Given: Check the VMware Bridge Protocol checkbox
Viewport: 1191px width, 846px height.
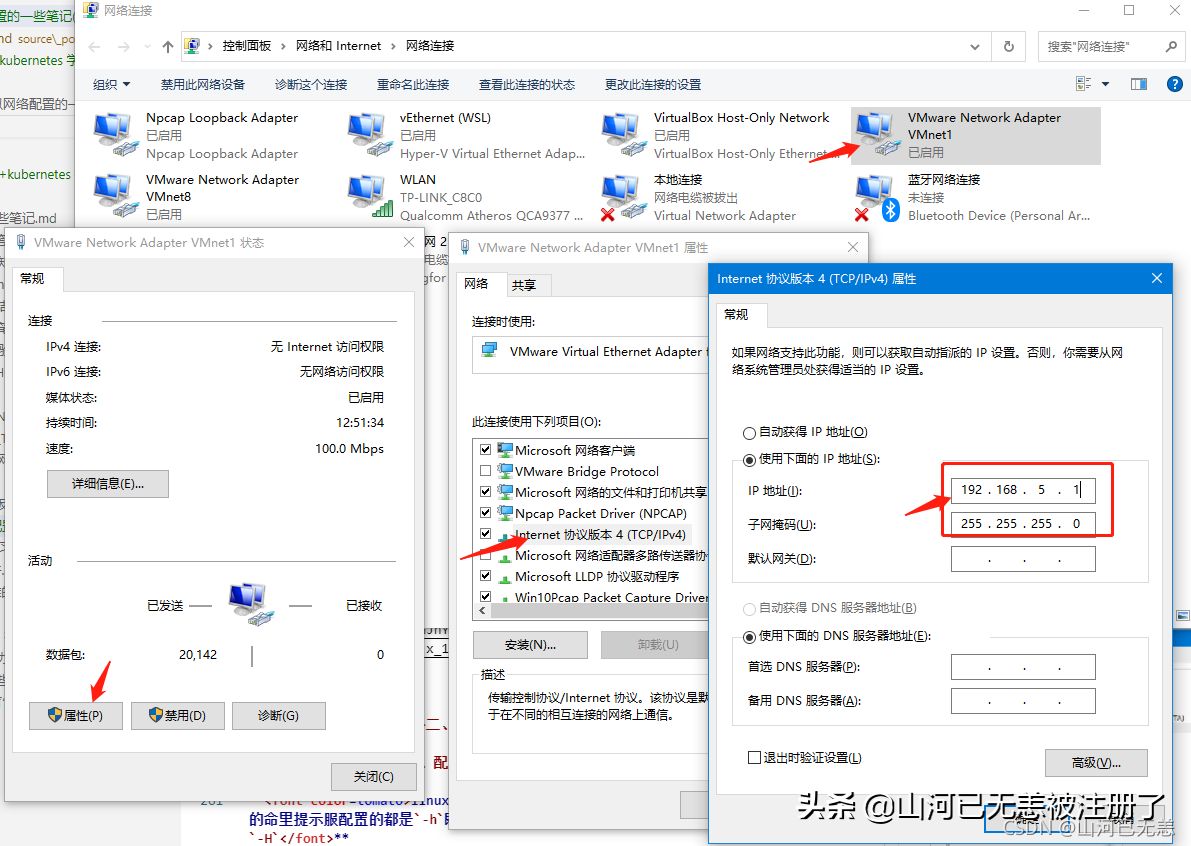Looking at the screenshot, I should (485, 471).
